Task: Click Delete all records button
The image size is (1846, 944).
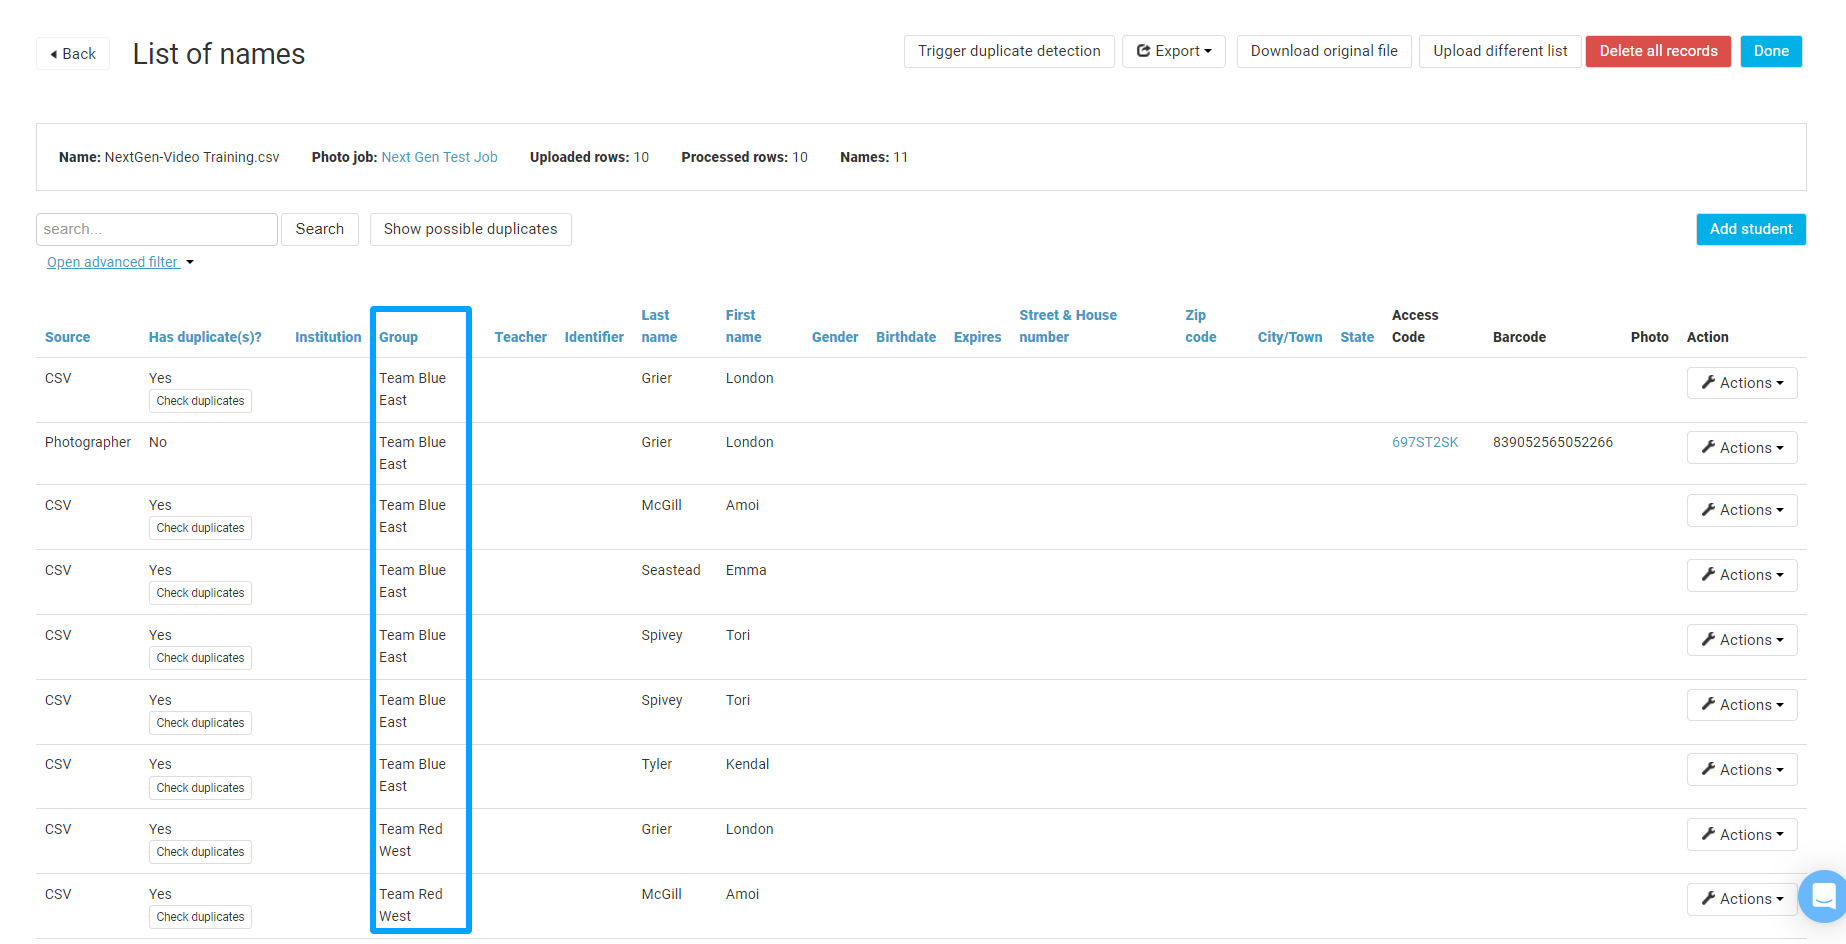Action: click(x=1658, y=51)
